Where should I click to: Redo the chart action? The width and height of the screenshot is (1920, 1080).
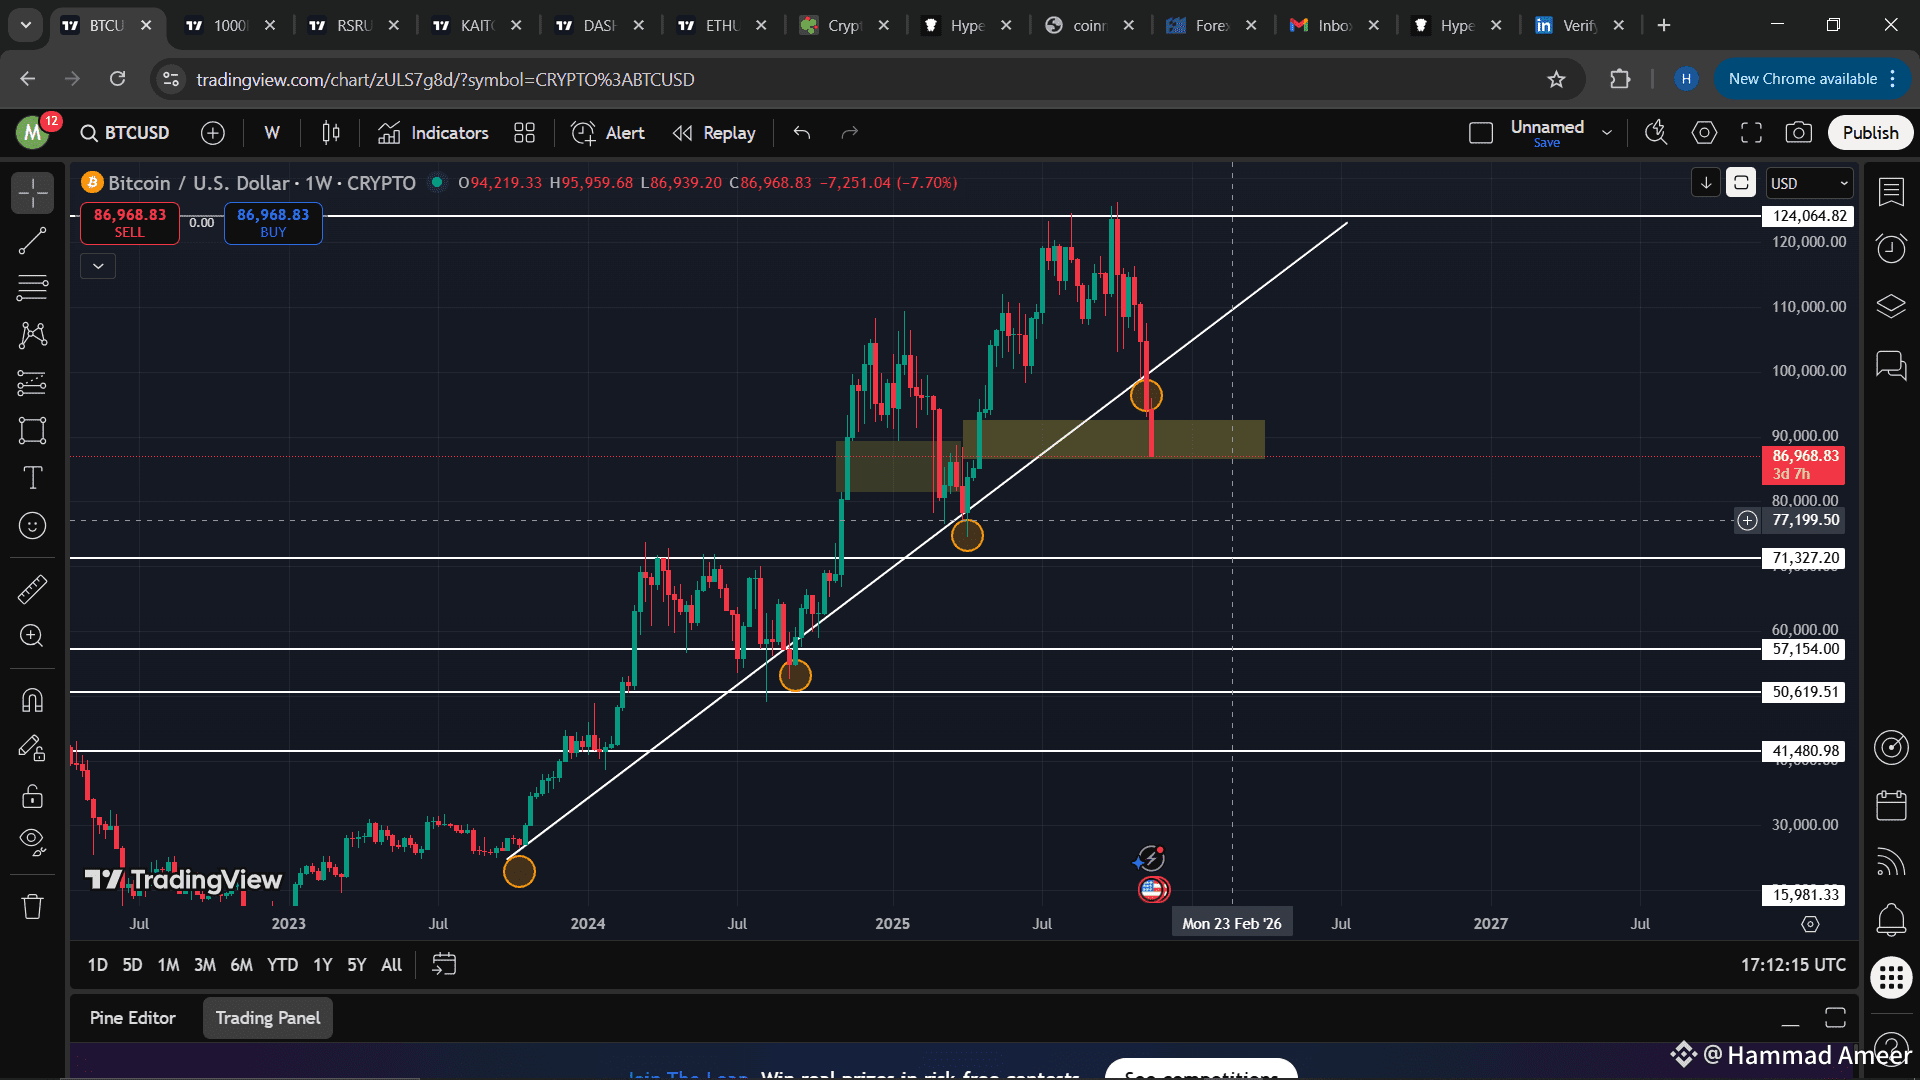click(x=850, y=133)
